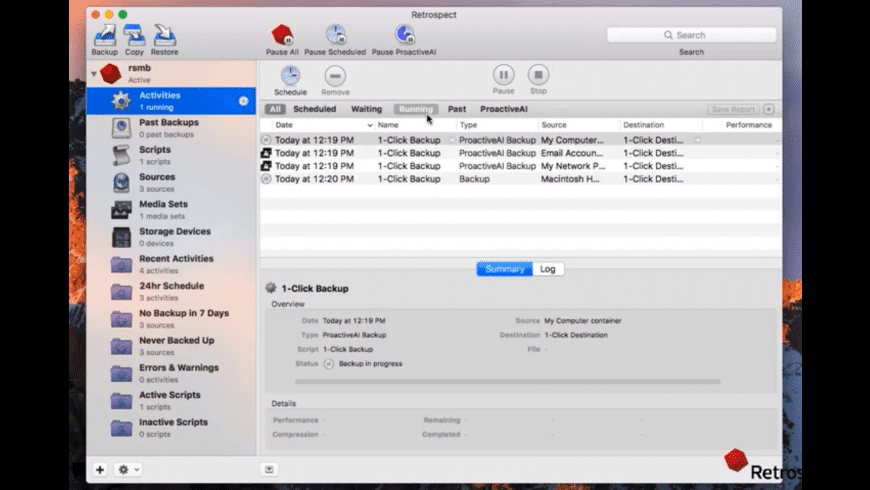870x490 pixels.
Task: Select the Email Accoun... activity row
Action: [520, 153]
